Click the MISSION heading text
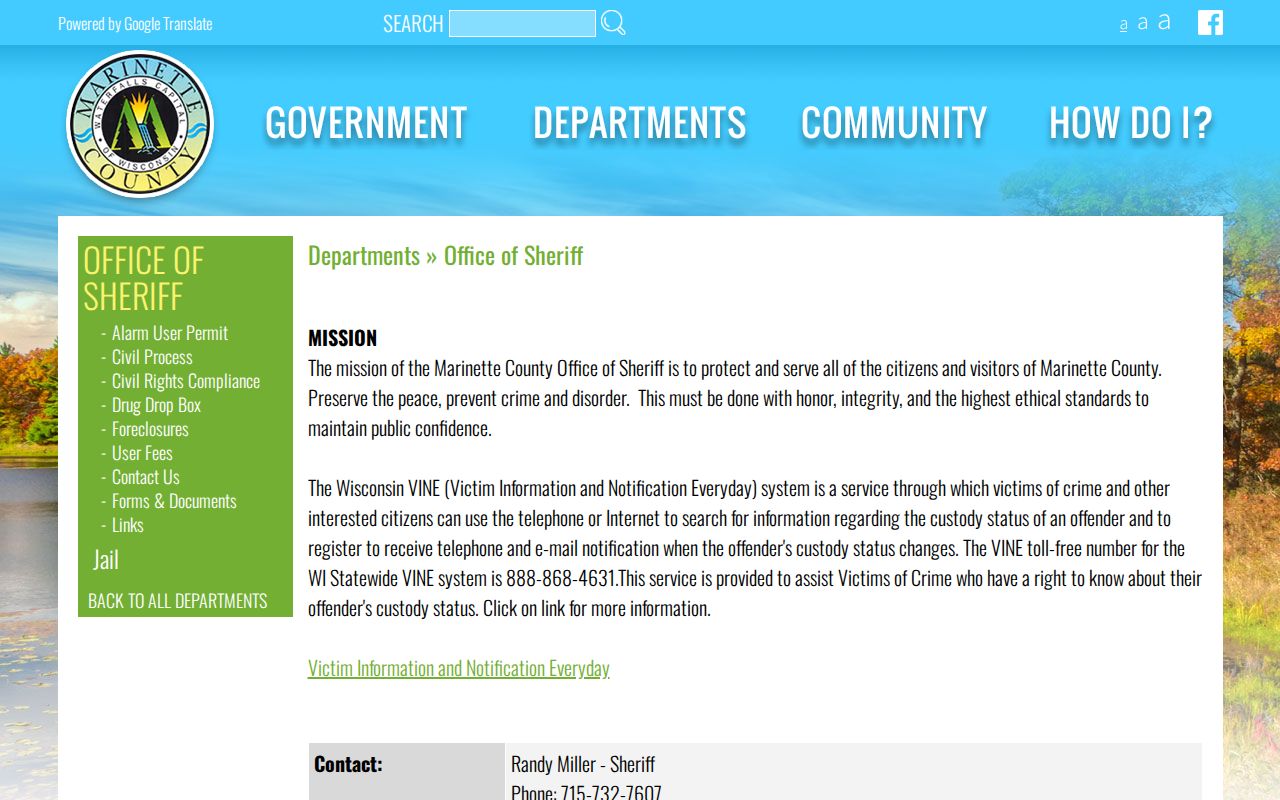Screen dimensions: 1280x800 [343, 338]
